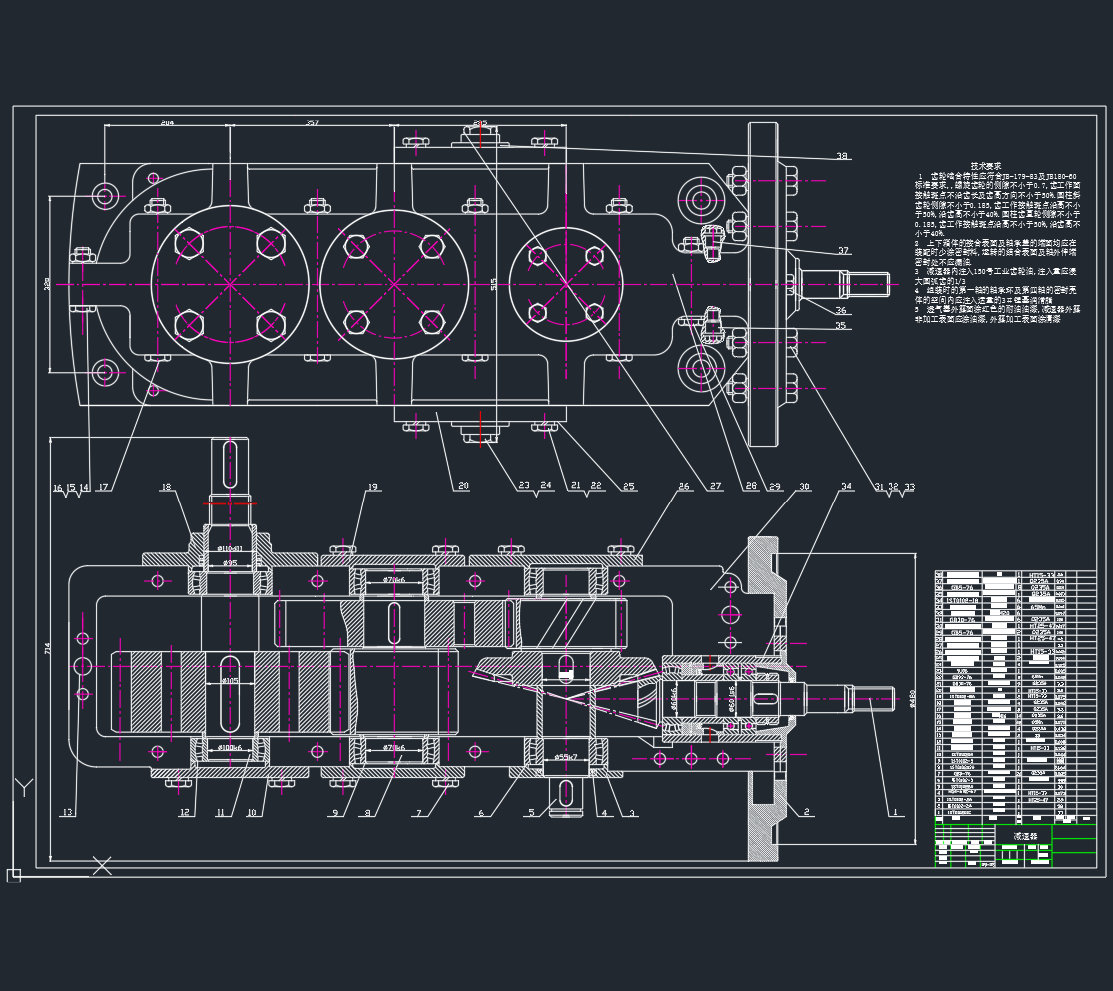This screenshot has width=1113, height=991.
Task: Click callout number 24
Action: 546,486
